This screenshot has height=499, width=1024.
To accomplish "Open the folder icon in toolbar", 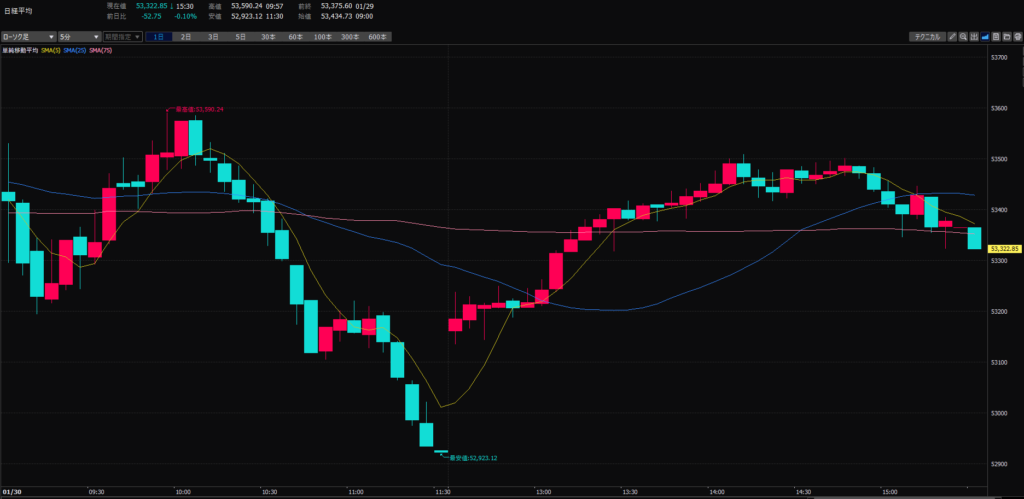I will (1006, 37).
